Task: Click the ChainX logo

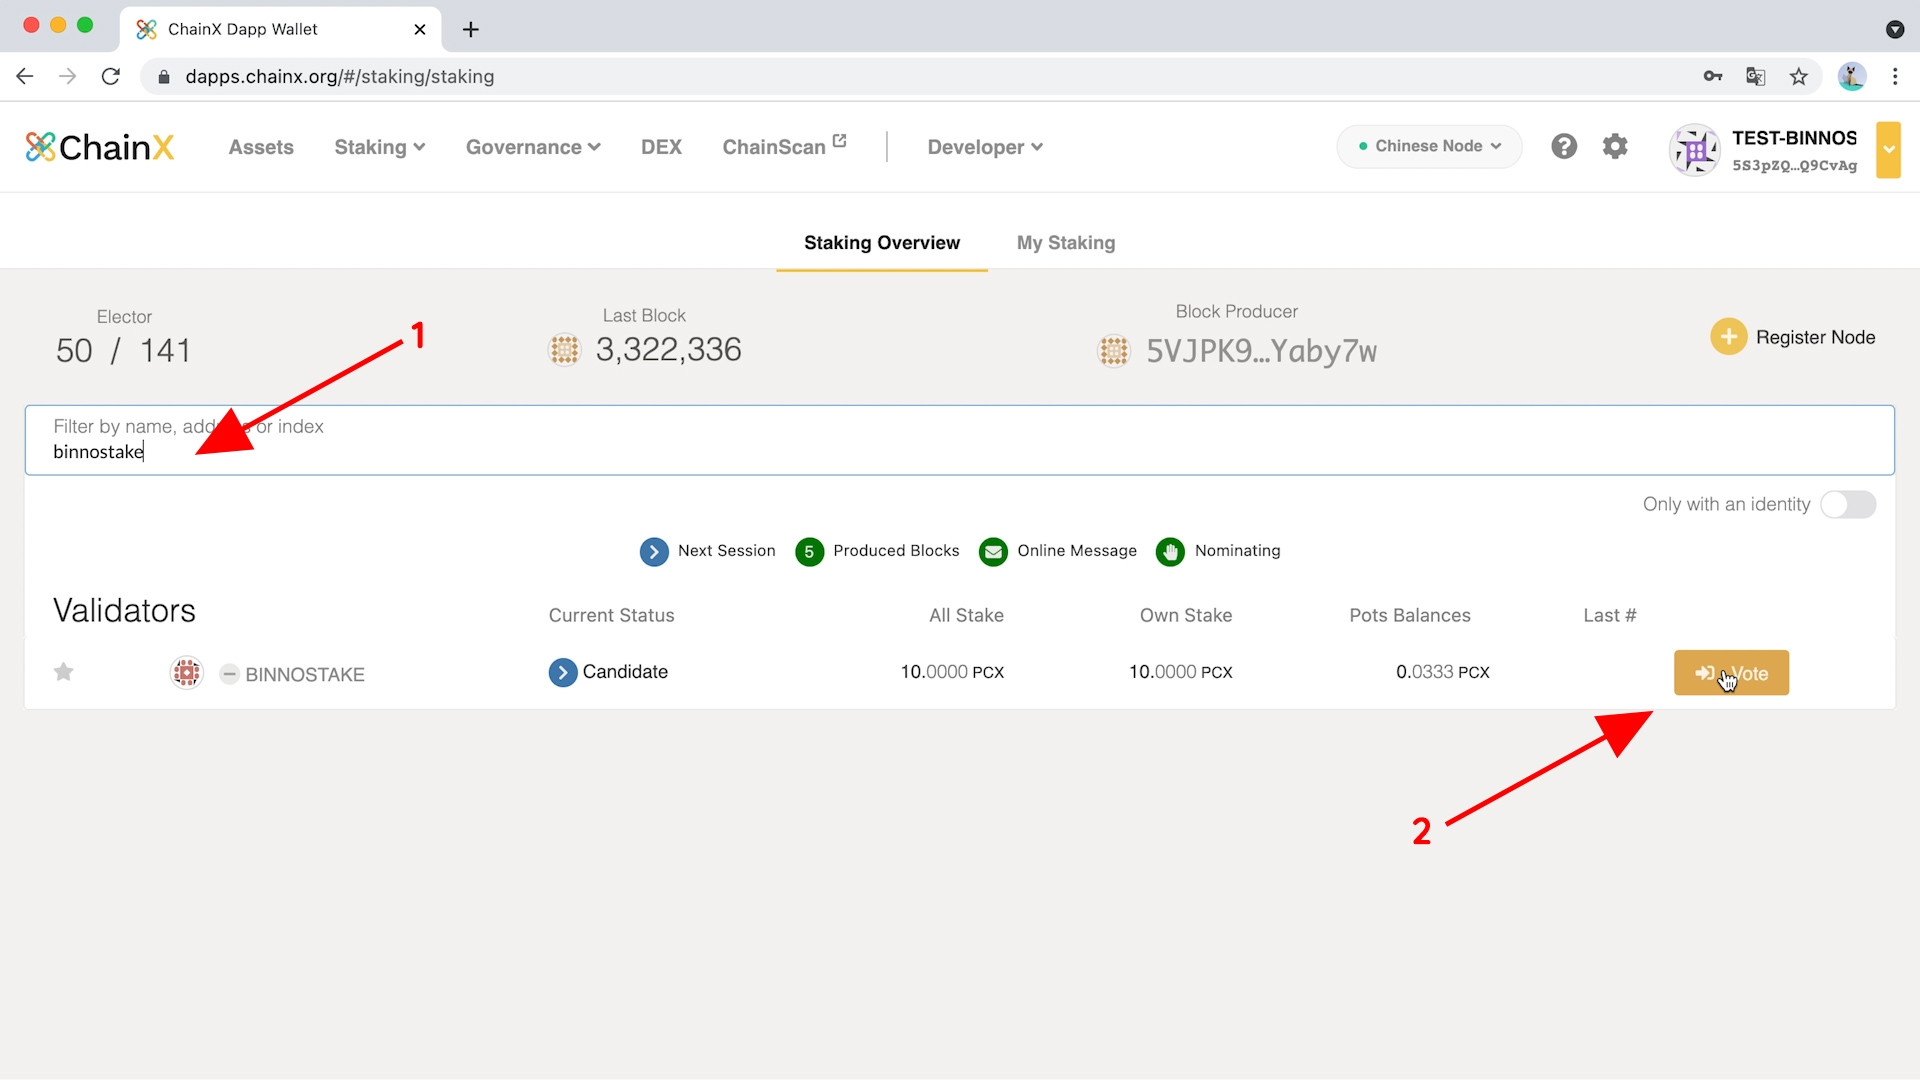Action: [x=100, y=147]
